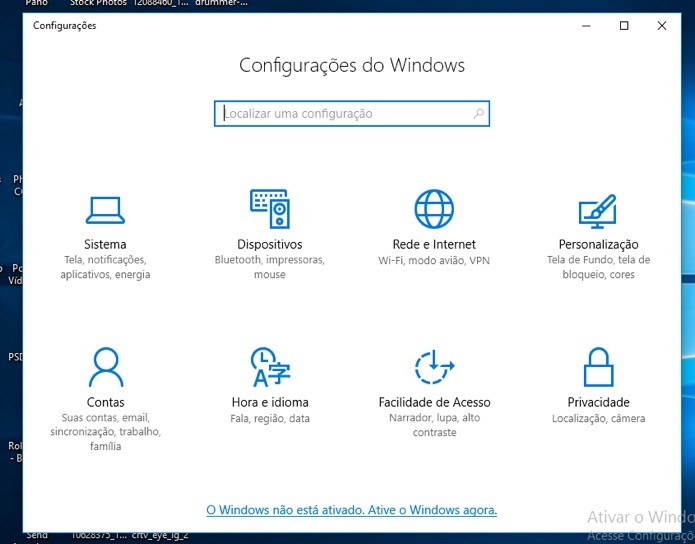Screen dimensions: 695x544
Task: Open the Personalização paintbrush icon
Action: coord(597,211)
